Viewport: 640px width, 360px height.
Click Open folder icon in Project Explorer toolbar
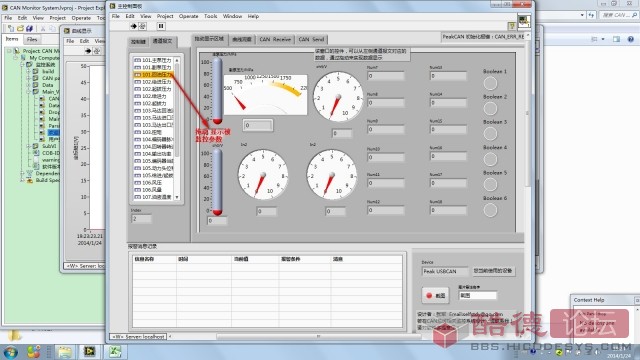point(20,29)
